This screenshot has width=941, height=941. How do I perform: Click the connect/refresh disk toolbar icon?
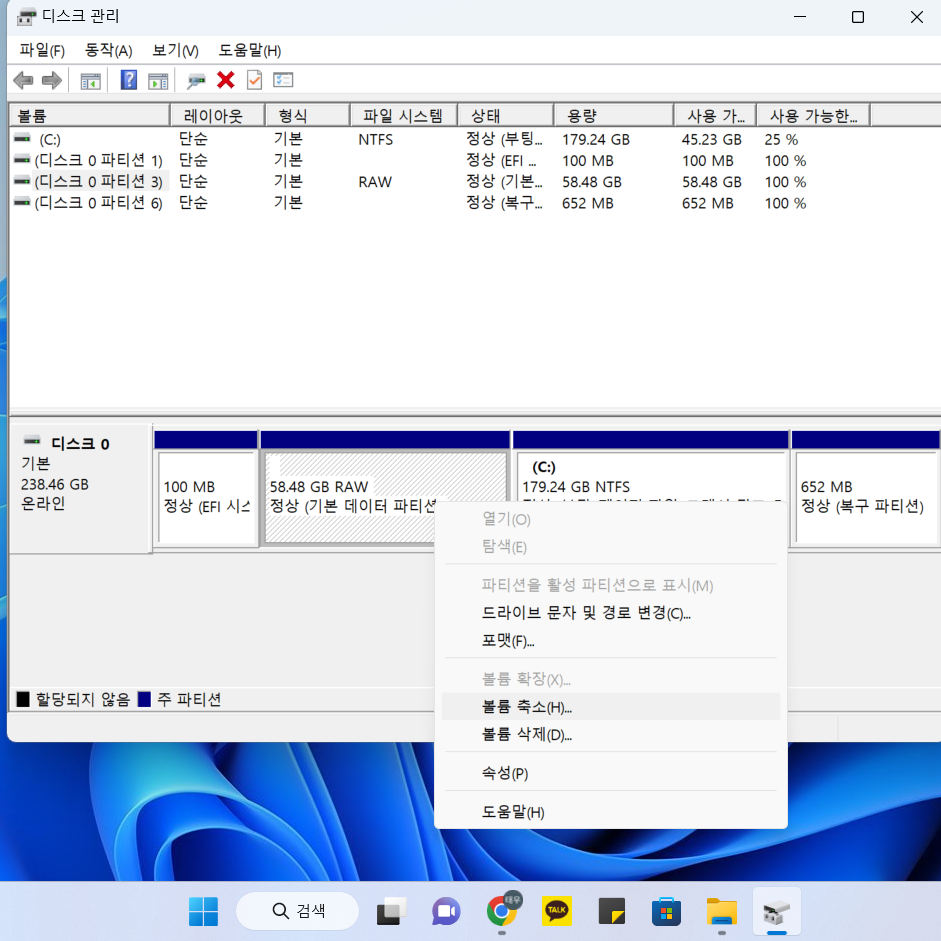tap(196, 80)
